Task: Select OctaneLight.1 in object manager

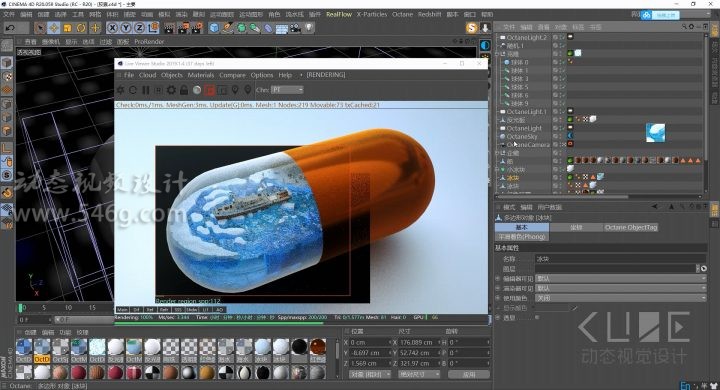Action: (527, 112)
